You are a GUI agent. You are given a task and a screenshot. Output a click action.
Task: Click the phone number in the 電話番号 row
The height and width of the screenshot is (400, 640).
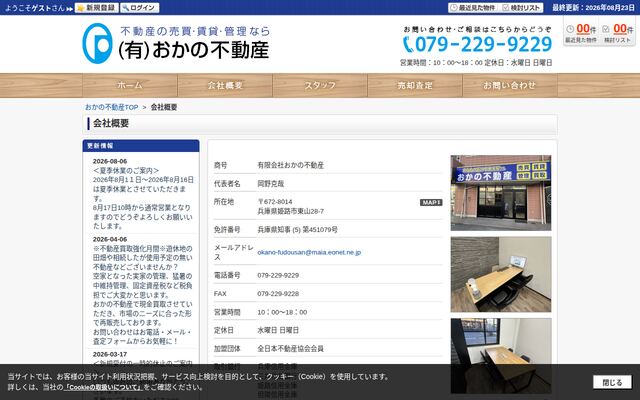point(278,276)
